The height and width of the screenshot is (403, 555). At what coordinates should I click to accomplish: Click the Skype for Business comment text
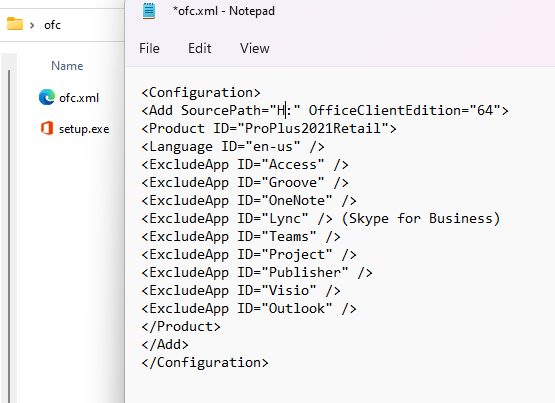(x=421, y=218)
